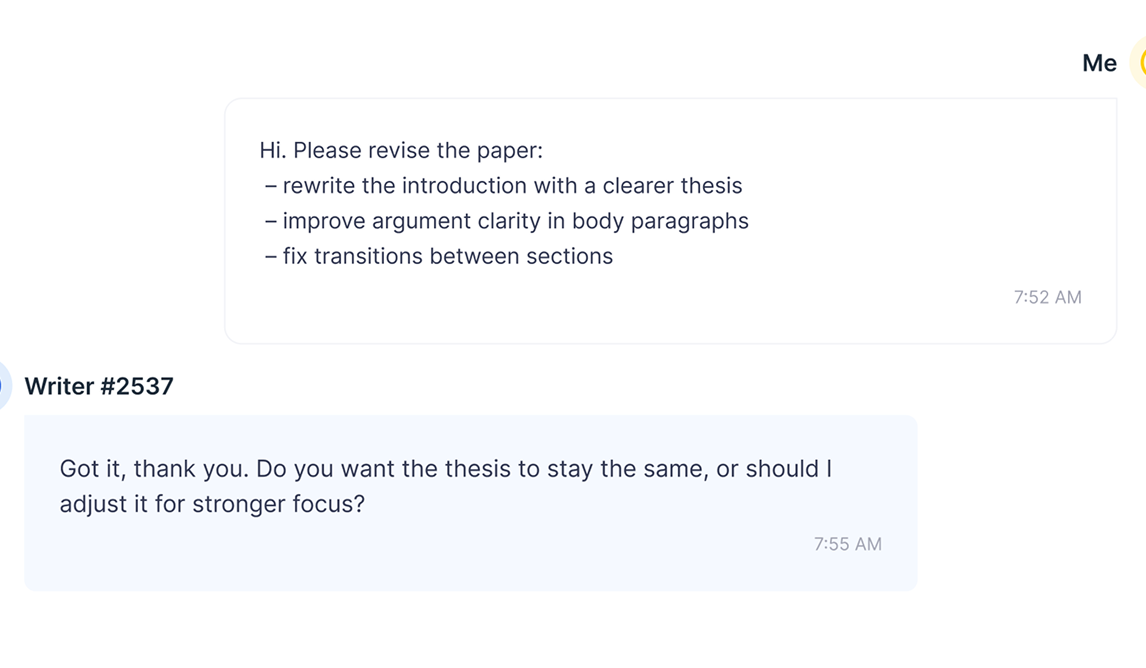Viewport: 1146px width, 668px height.
Task: Click my yellow profile avatar beside Me
Action: point(1139,63)
